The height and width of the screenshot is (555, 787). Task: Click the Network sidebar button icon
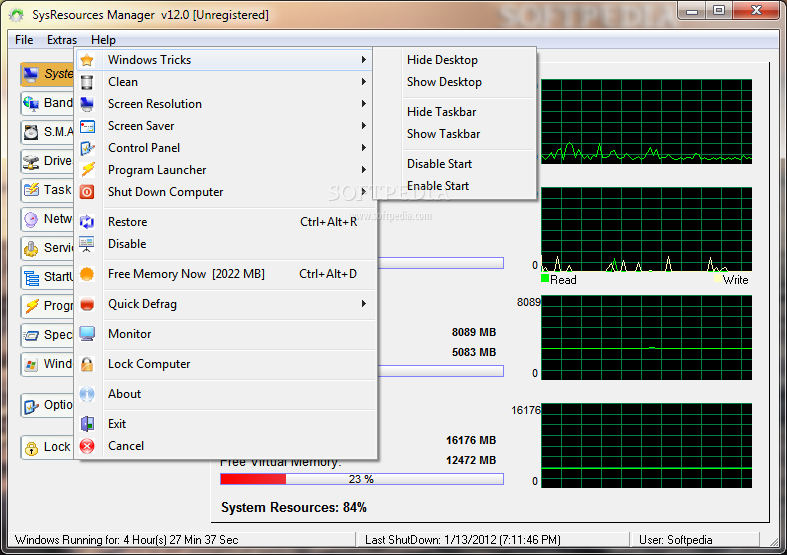tap(31, 219)
